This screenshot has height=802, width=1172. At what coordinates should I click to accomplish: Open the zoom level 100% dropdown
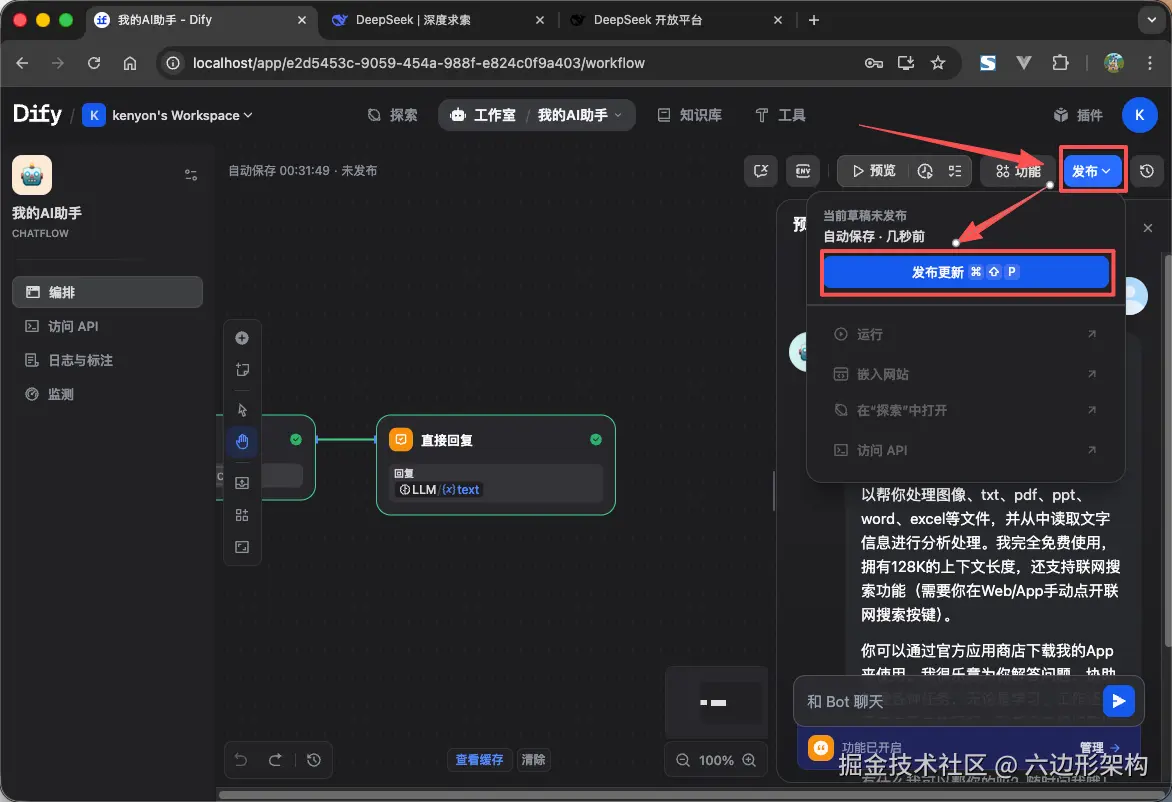[x=716, y=759]
